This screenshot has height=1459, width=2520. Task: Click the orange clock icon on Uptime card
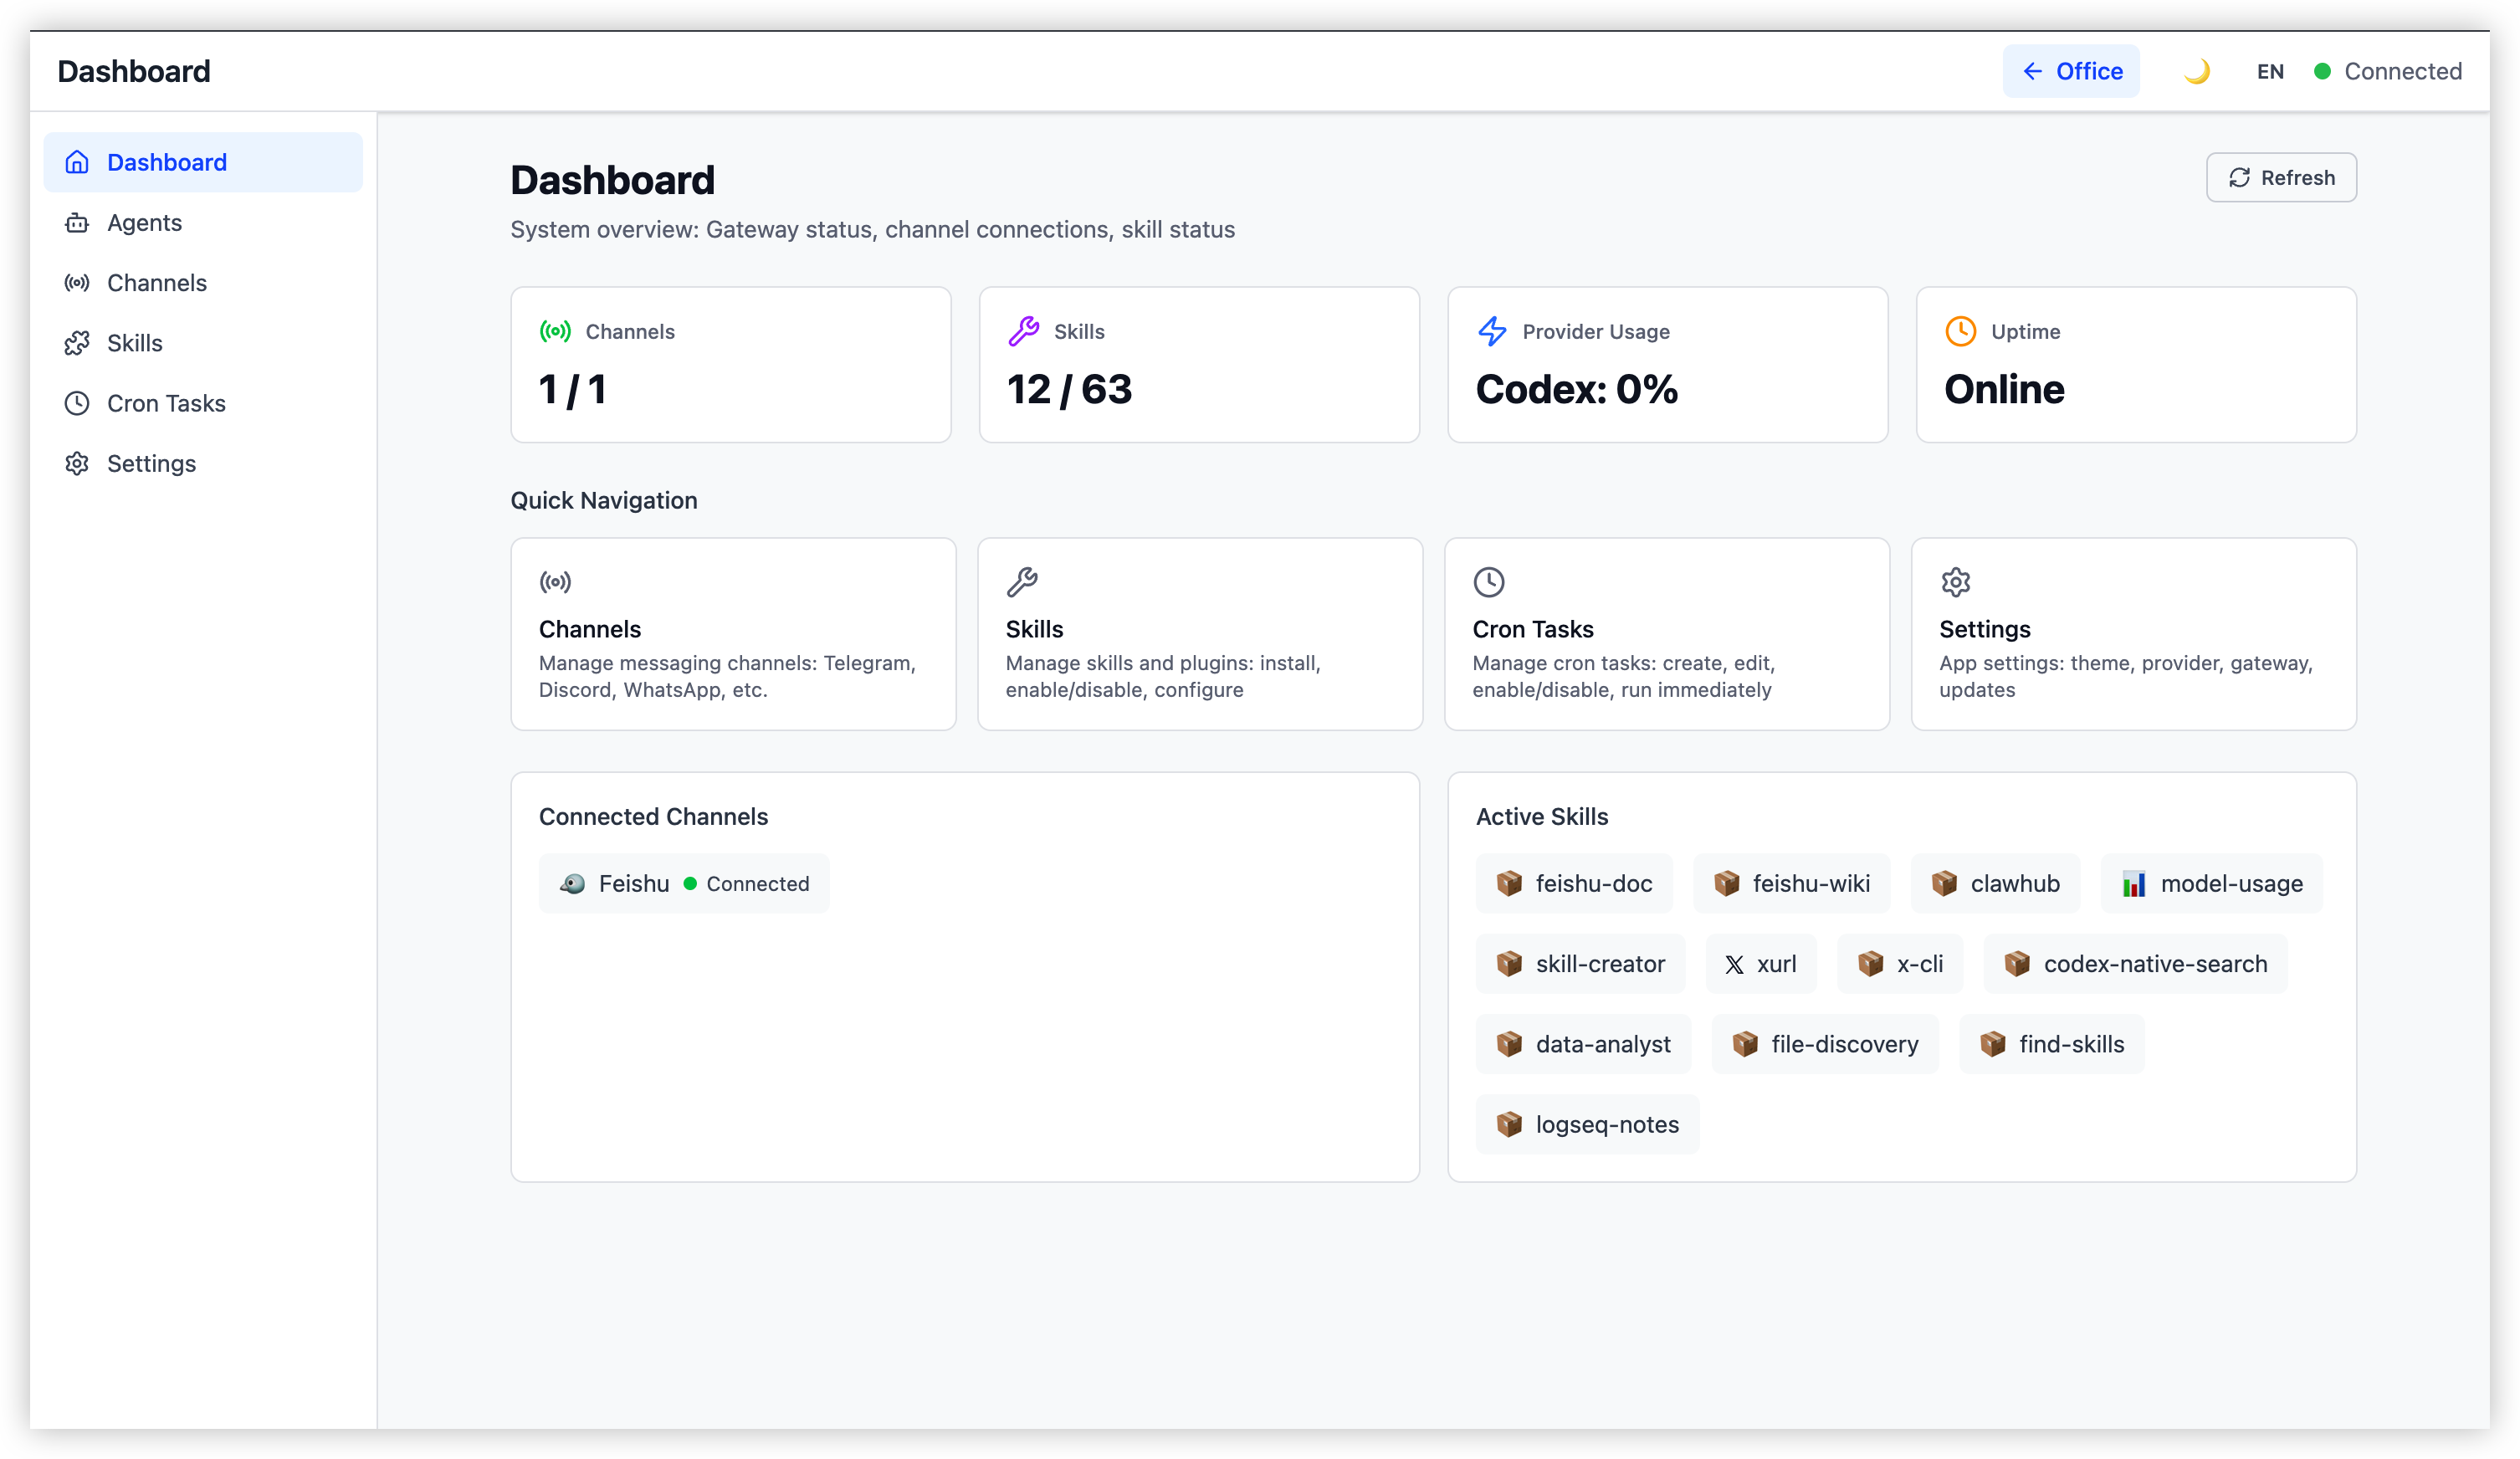[x=1960, y=331]
